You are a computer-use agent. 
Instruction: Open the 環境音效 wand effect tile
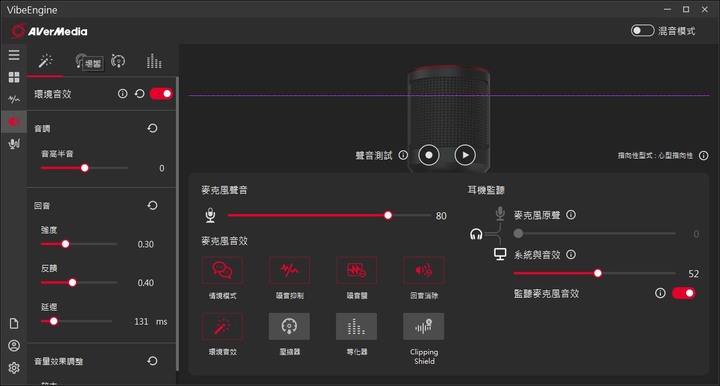(222, 326)
